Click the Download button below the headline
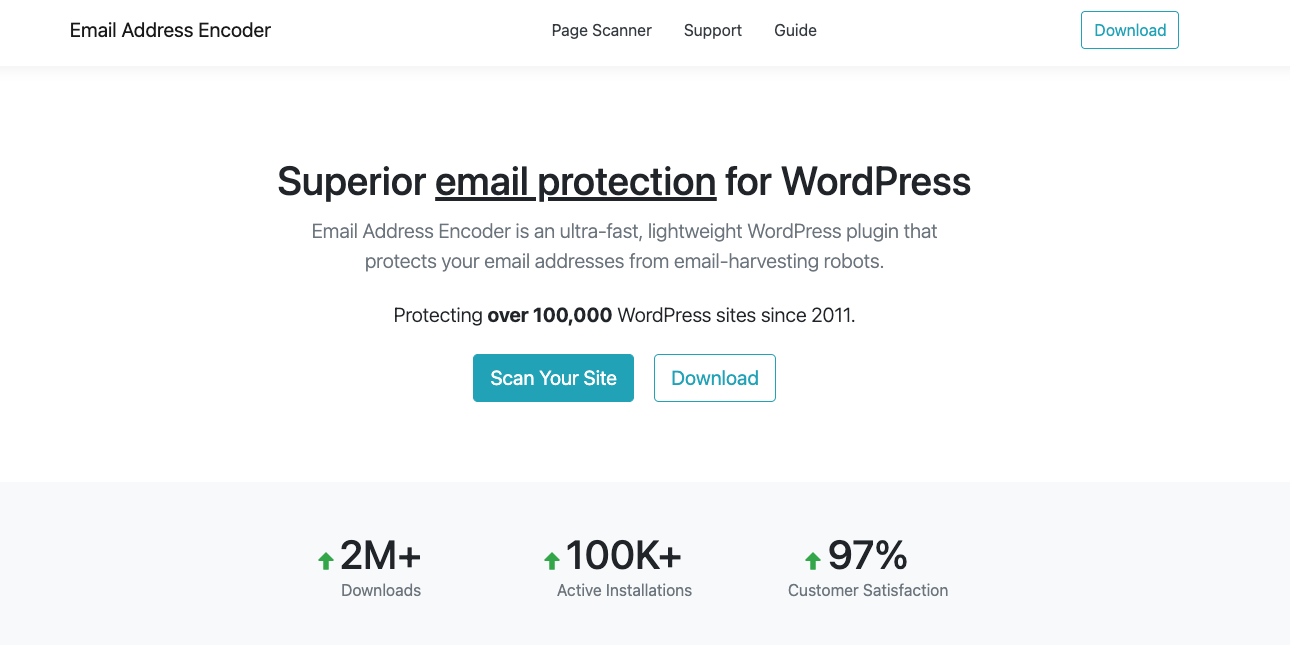Screen dimensions: 1290x645 pyautogui.click(x=715, y=378)
